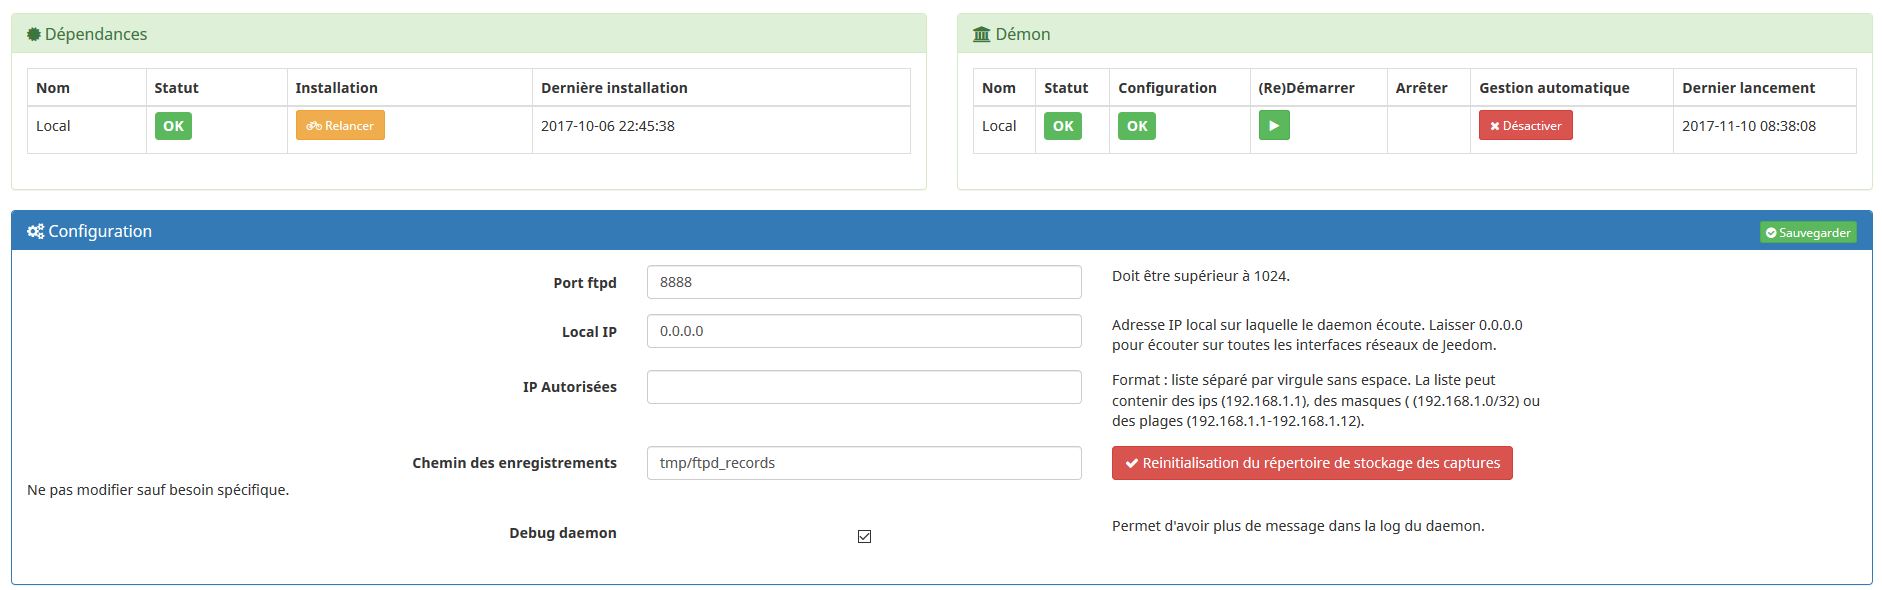
Task: Click the IP Autorisées label
Action: [570, 387]
